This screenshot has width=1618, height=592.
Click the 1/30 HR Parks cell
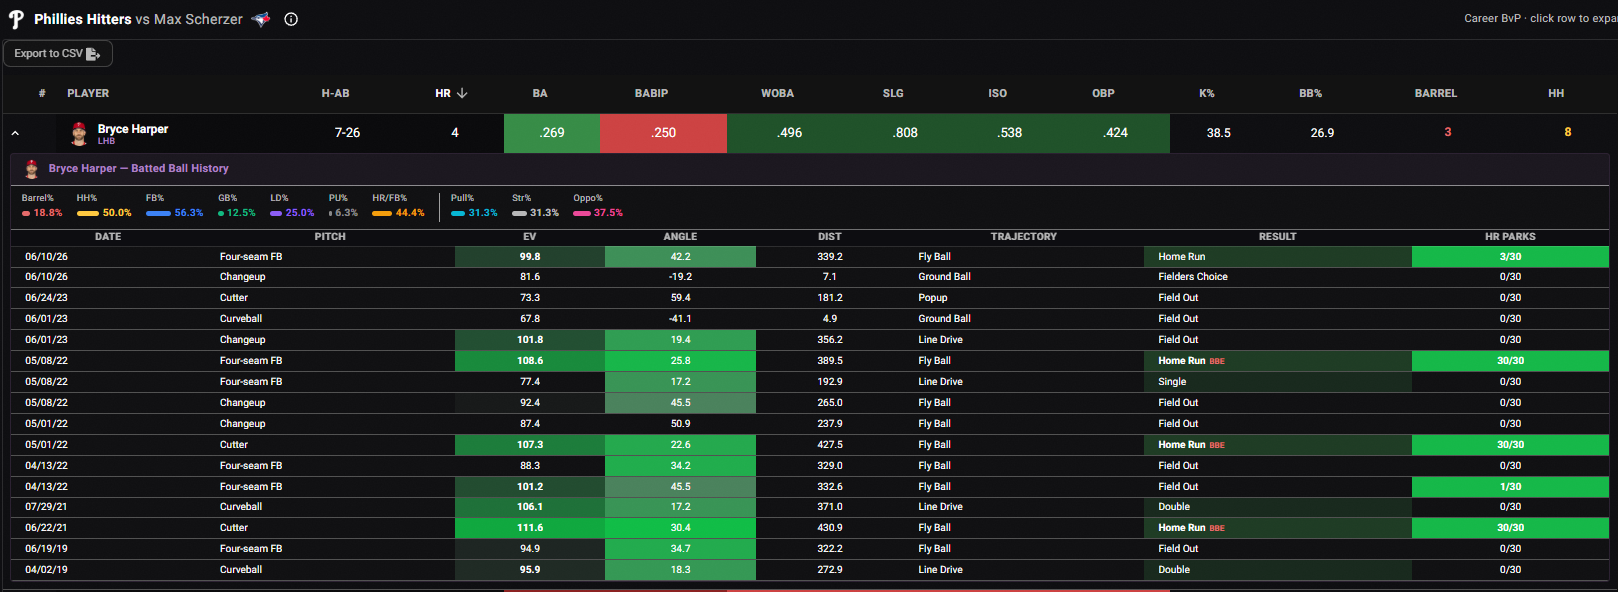(1510, 487)
